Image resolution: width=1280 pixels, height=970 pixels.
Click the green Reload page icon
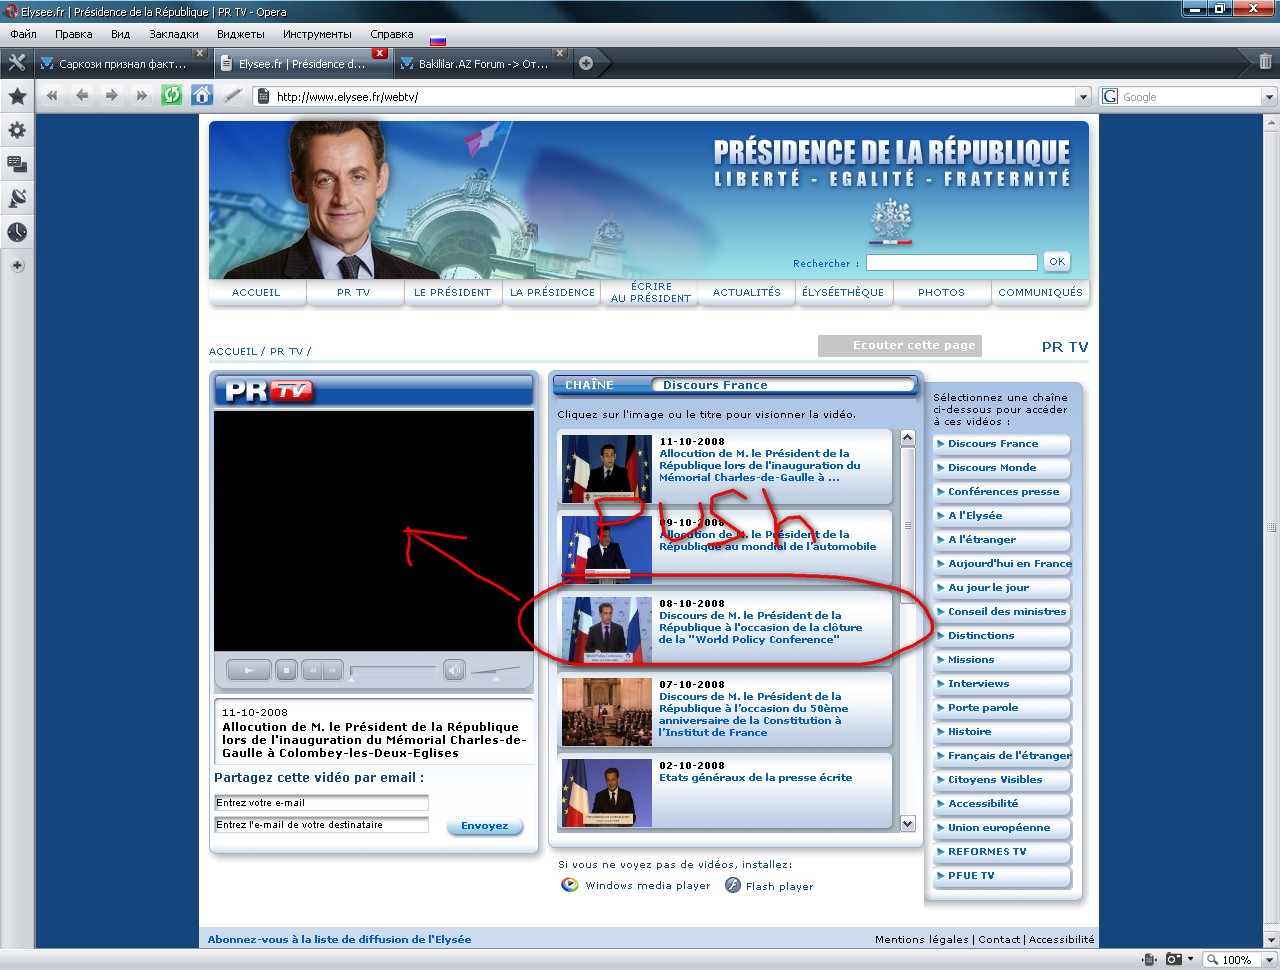[x=172, y=96]
